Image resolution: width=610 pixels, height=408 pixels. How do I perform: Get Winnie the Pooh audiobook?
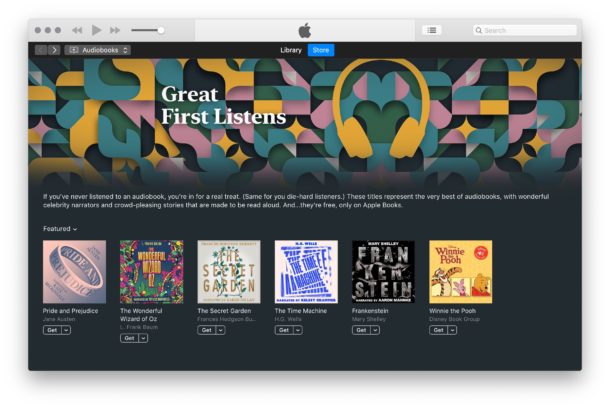438,330
